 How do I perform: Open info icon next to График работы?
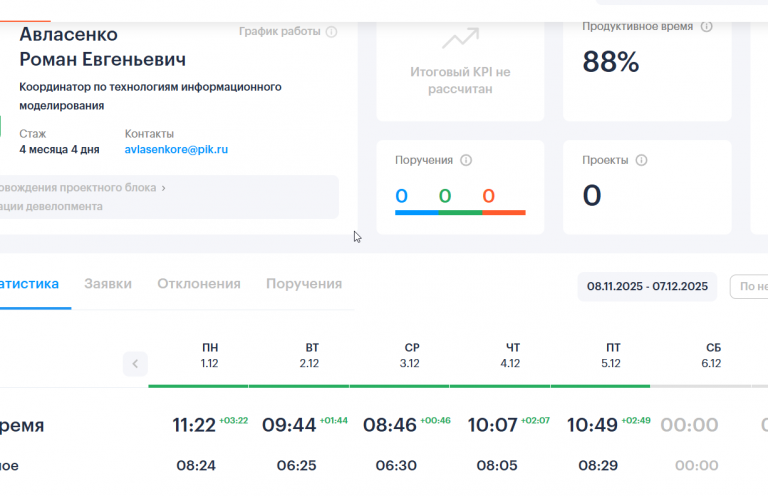332,32
